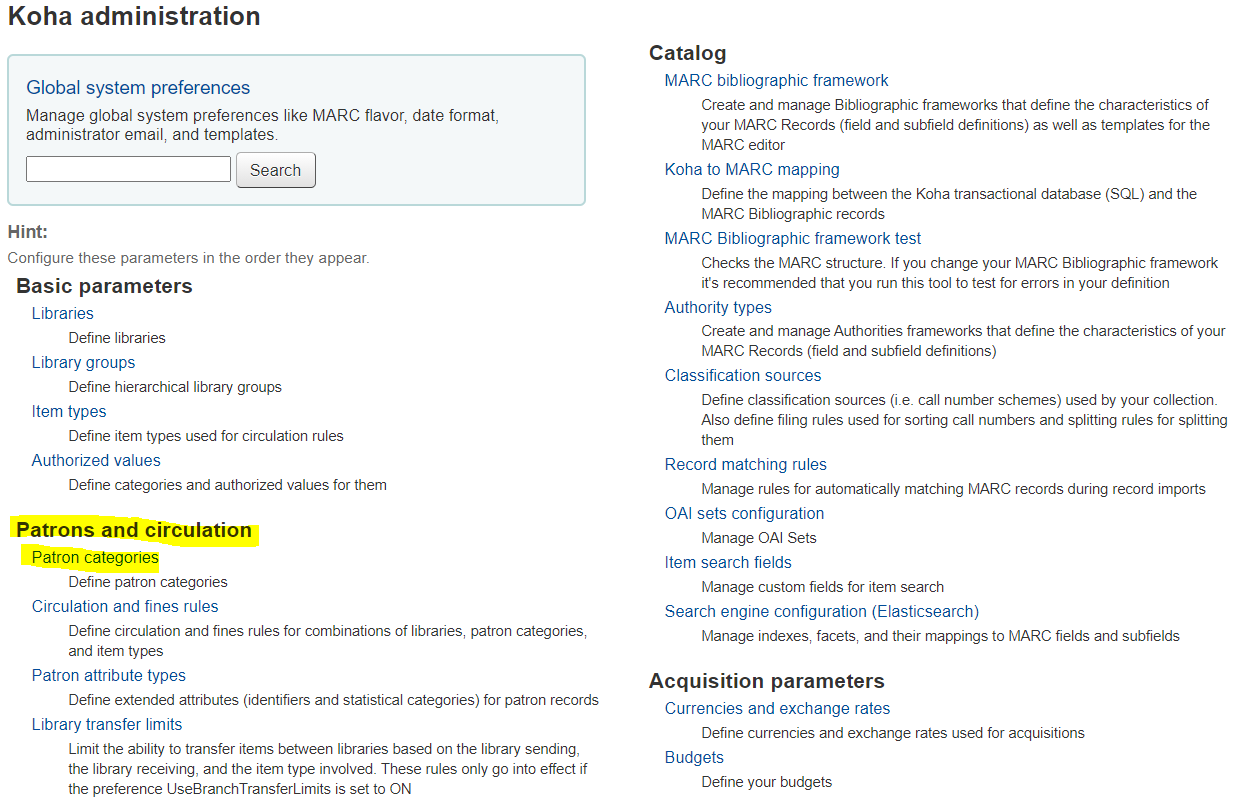This screenshot has width=1238, height=798.
Task: Go to Patron attribute types
Action: click(109, 675)
